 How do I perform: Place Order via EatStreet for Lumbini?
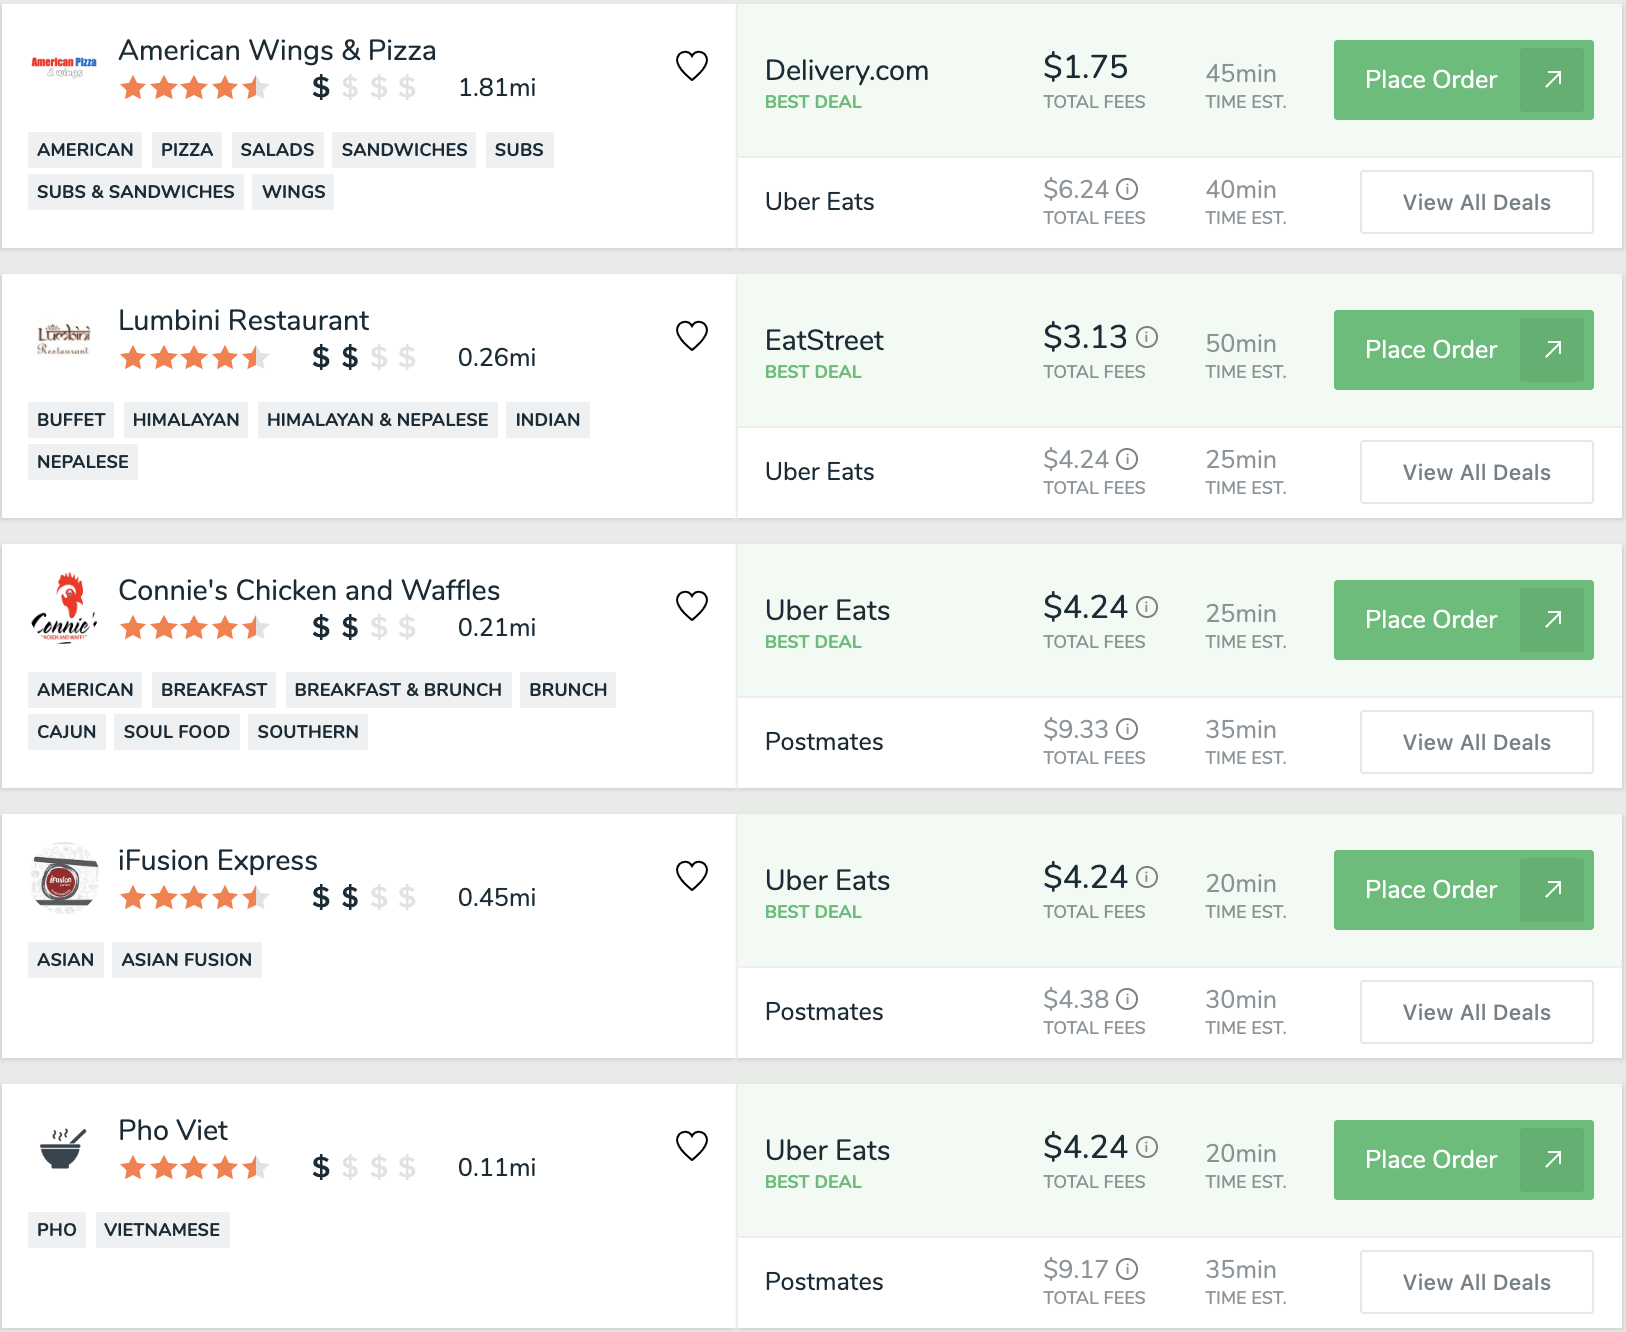tap(1463, 350)
